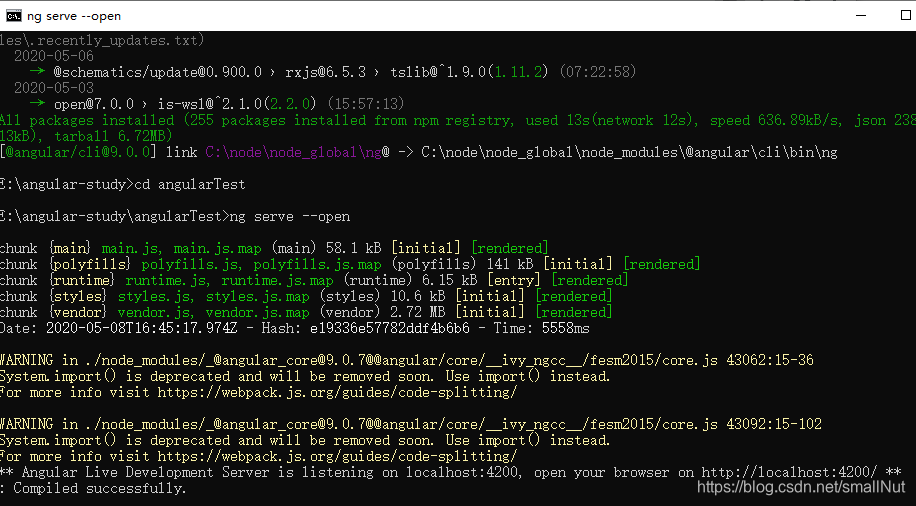
Task: Click the 'vendor.js' chunk file name
Action: click(x=154, y=312)
